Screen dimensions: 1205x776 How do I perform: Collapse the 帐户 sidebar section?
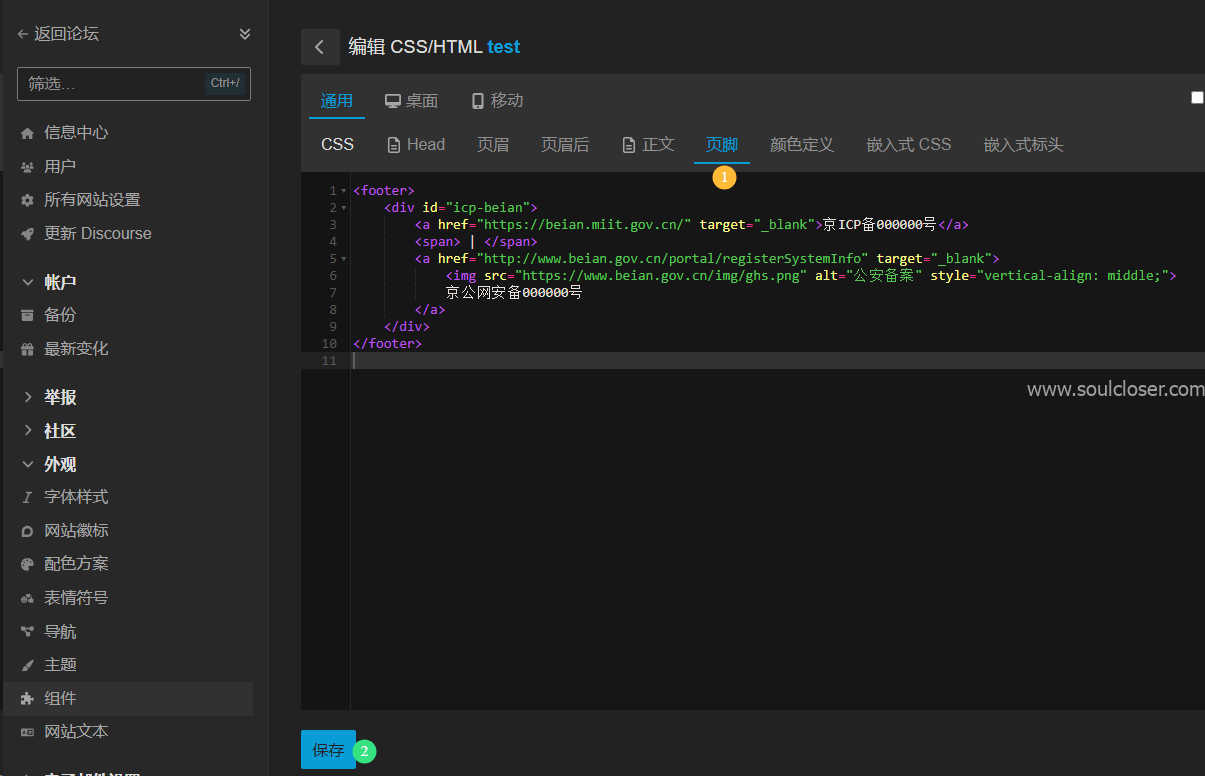pyautogui.click(x=28, y=283)
